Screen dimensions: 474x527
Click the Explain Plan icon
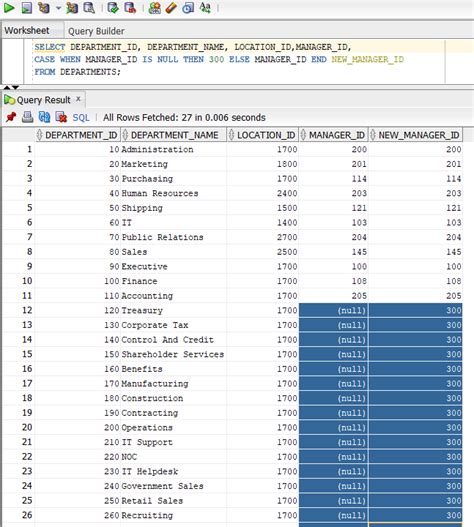tap(44, 8)
